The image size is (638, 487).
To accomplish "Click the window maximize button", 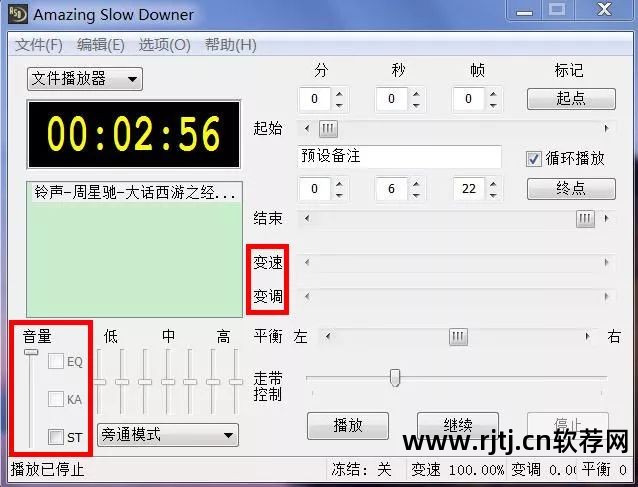I will coord(558,10).
